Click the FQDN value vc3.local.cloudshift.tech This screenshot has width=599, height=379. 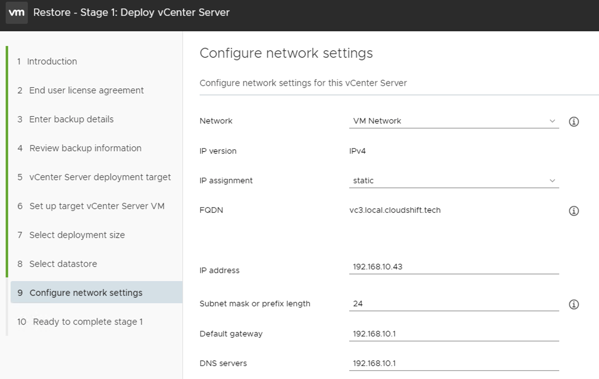click(395, 210)
